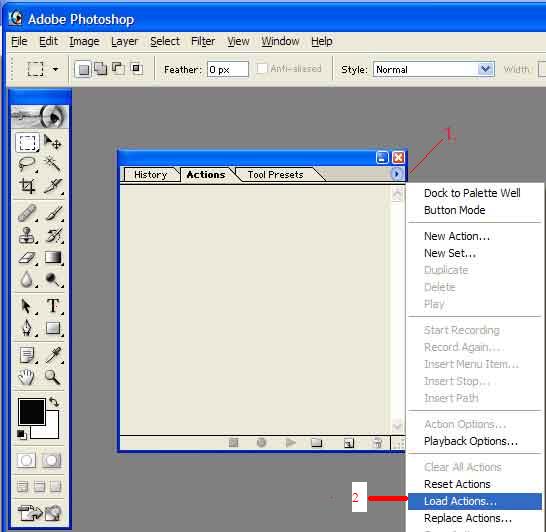Screen dimensions: 546x532
Task: Choose Reset Actions from palette menu
Action: 475,484
